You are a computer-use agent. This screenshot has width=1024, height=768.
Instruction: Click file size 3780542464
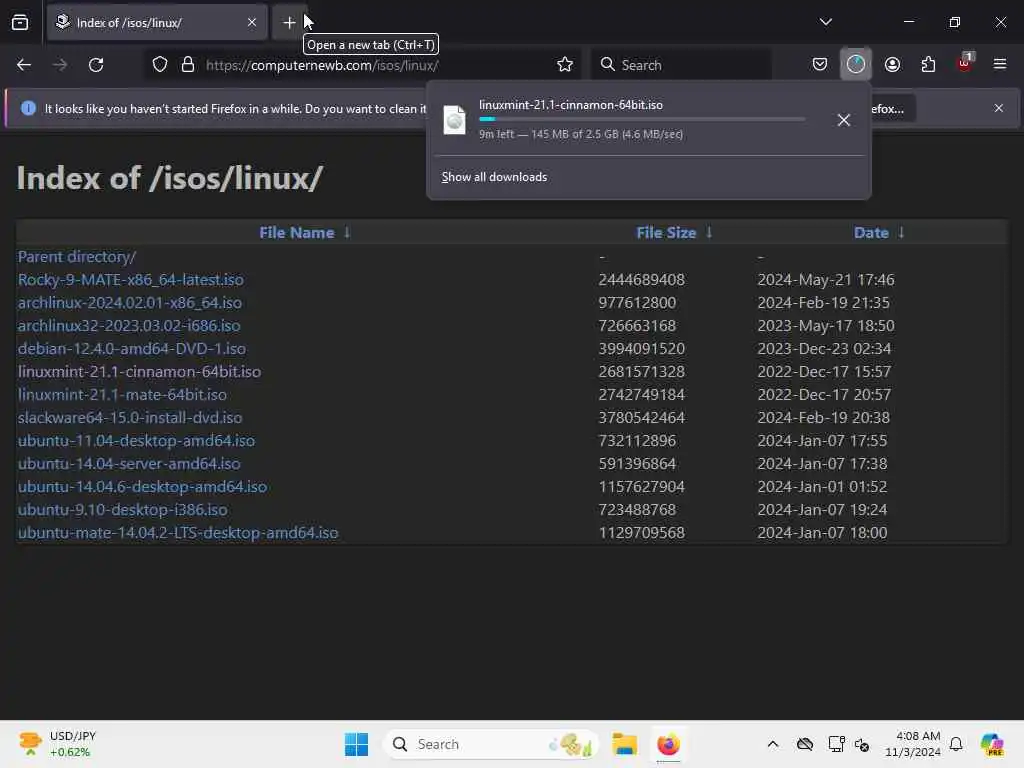[641, 417]
